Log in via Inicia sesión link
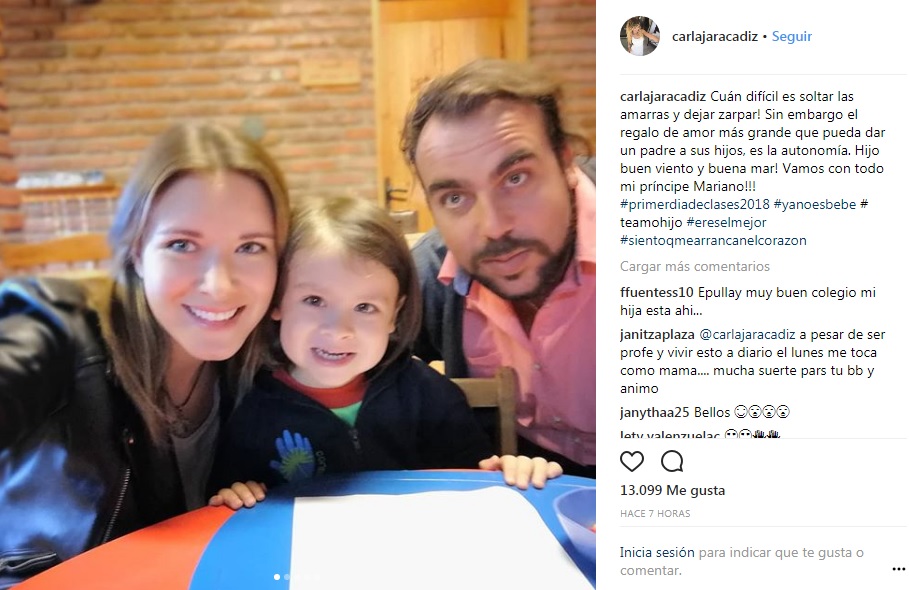This screenshot has width=909, height=590. pyautogui.click(x=657, y=552)
